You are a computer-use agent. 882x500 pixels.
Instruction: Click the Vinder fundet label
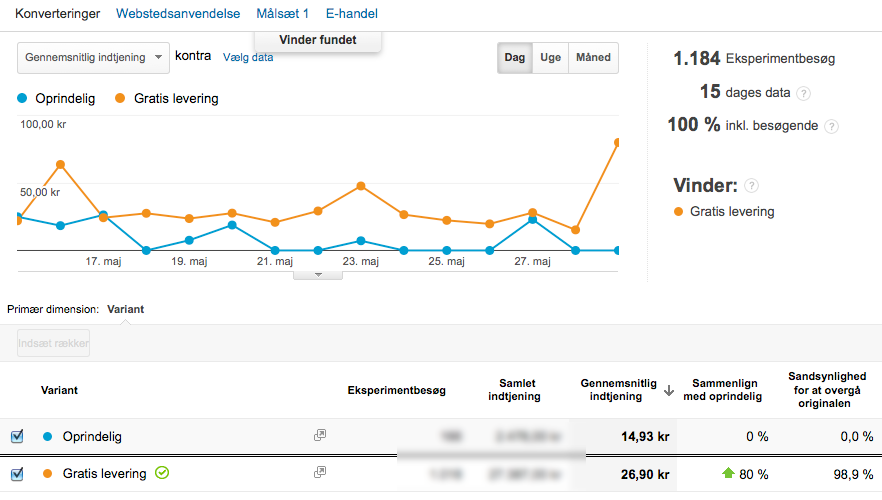coord(318,40)
